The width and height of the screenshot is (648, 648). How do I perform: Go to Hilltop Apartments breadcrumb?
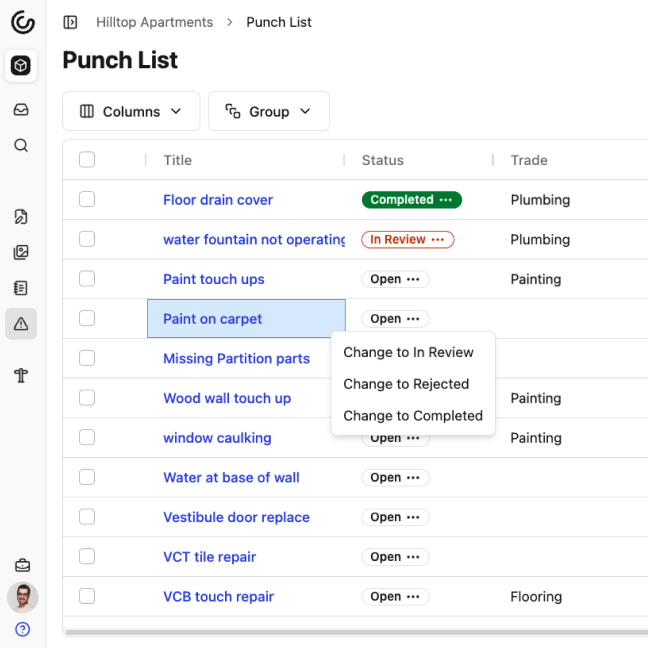(154, 22)
